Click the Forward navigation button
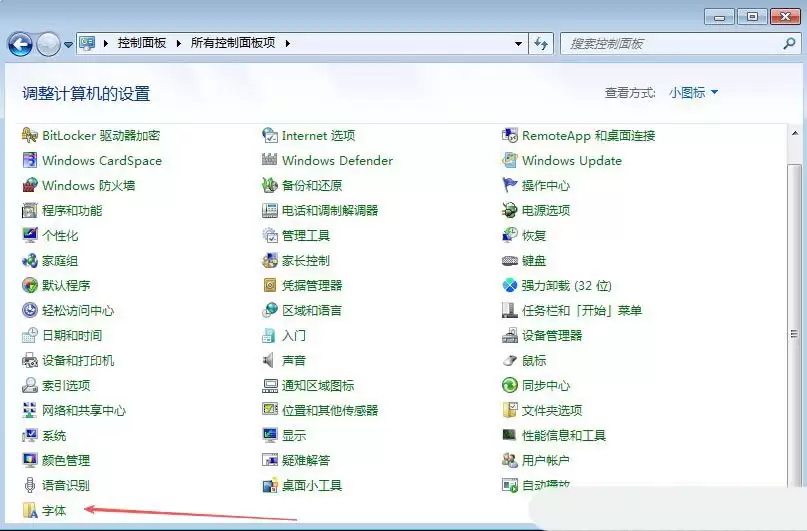 click(49, 45)
